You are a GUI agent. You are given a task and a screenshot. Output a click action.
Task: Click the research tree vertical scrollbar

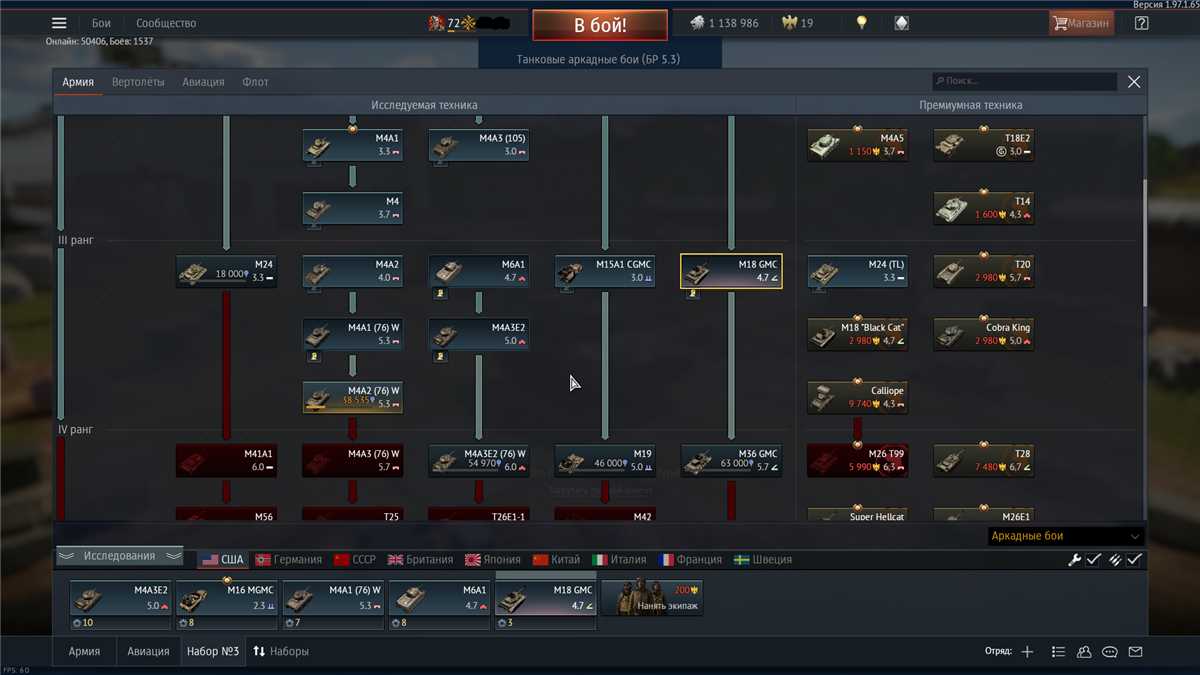point(1145,243)
